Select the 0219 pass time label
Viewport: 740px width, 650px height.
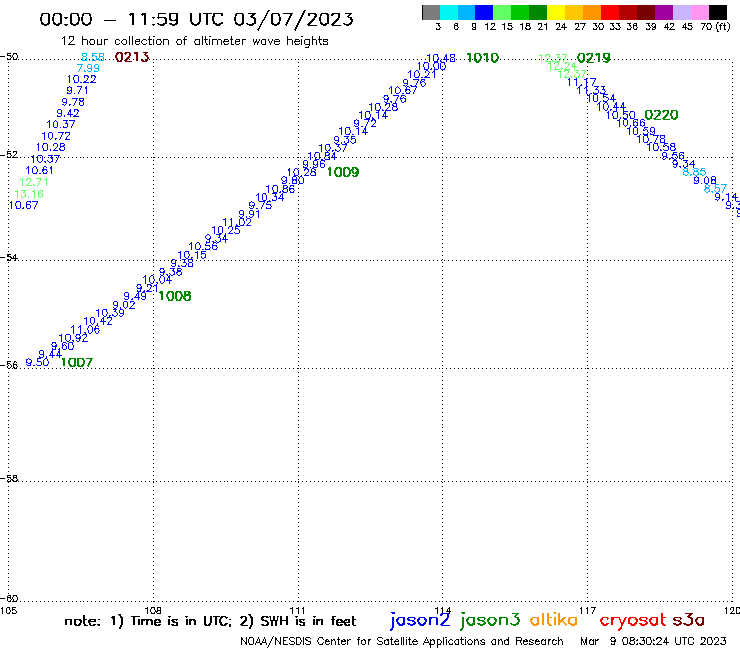pyautogui.click(x=594, y=58)
